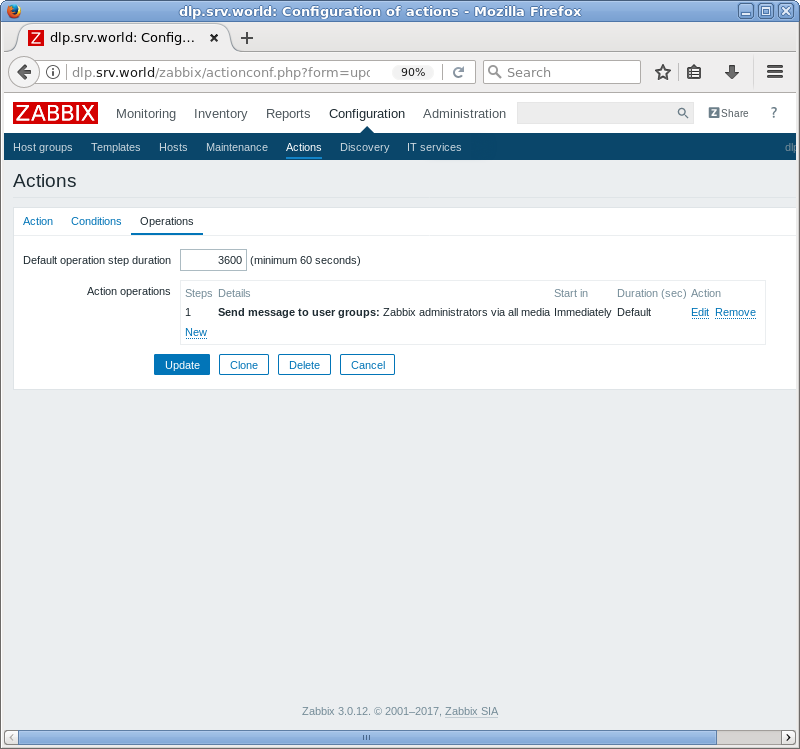
Task: Click the "Immediately" start value
Action: (x=582, y=312)
